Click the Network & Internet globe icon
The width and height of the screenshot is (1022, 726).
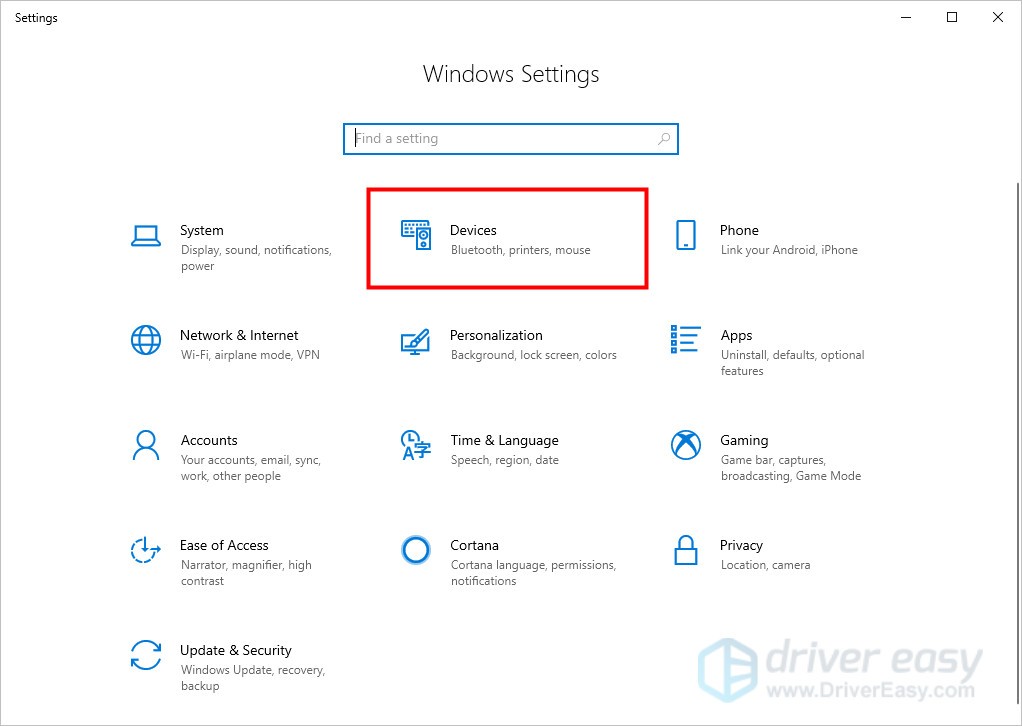pyautogui.click(x=146, y=340)
